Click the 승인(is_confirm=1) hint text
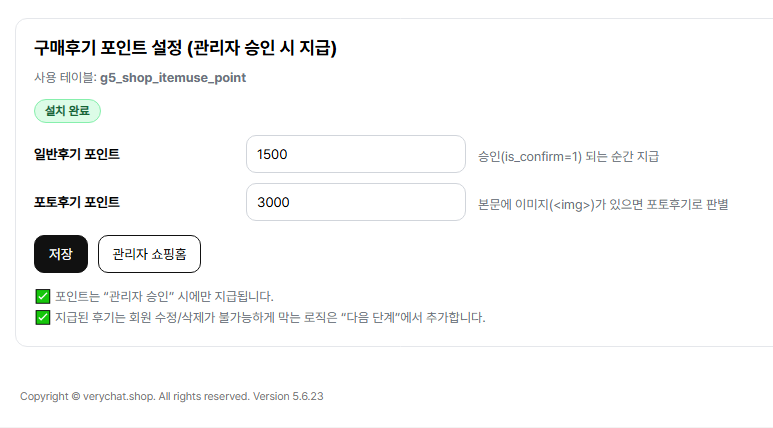The image size is (773, 428). (x=568, y=156)
